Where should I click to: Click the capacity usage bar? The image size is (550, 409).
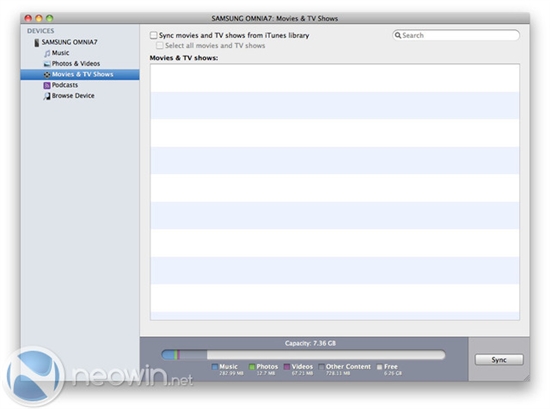[303, 355]
